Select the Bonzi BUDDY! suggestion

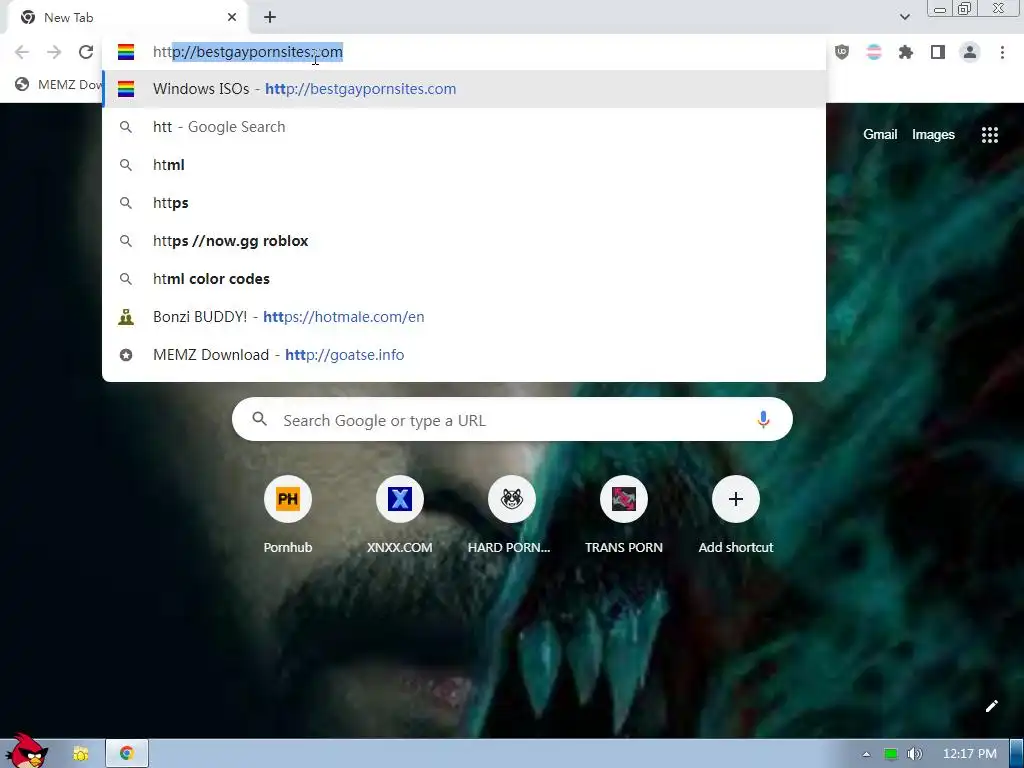click(x=464, y=317)
